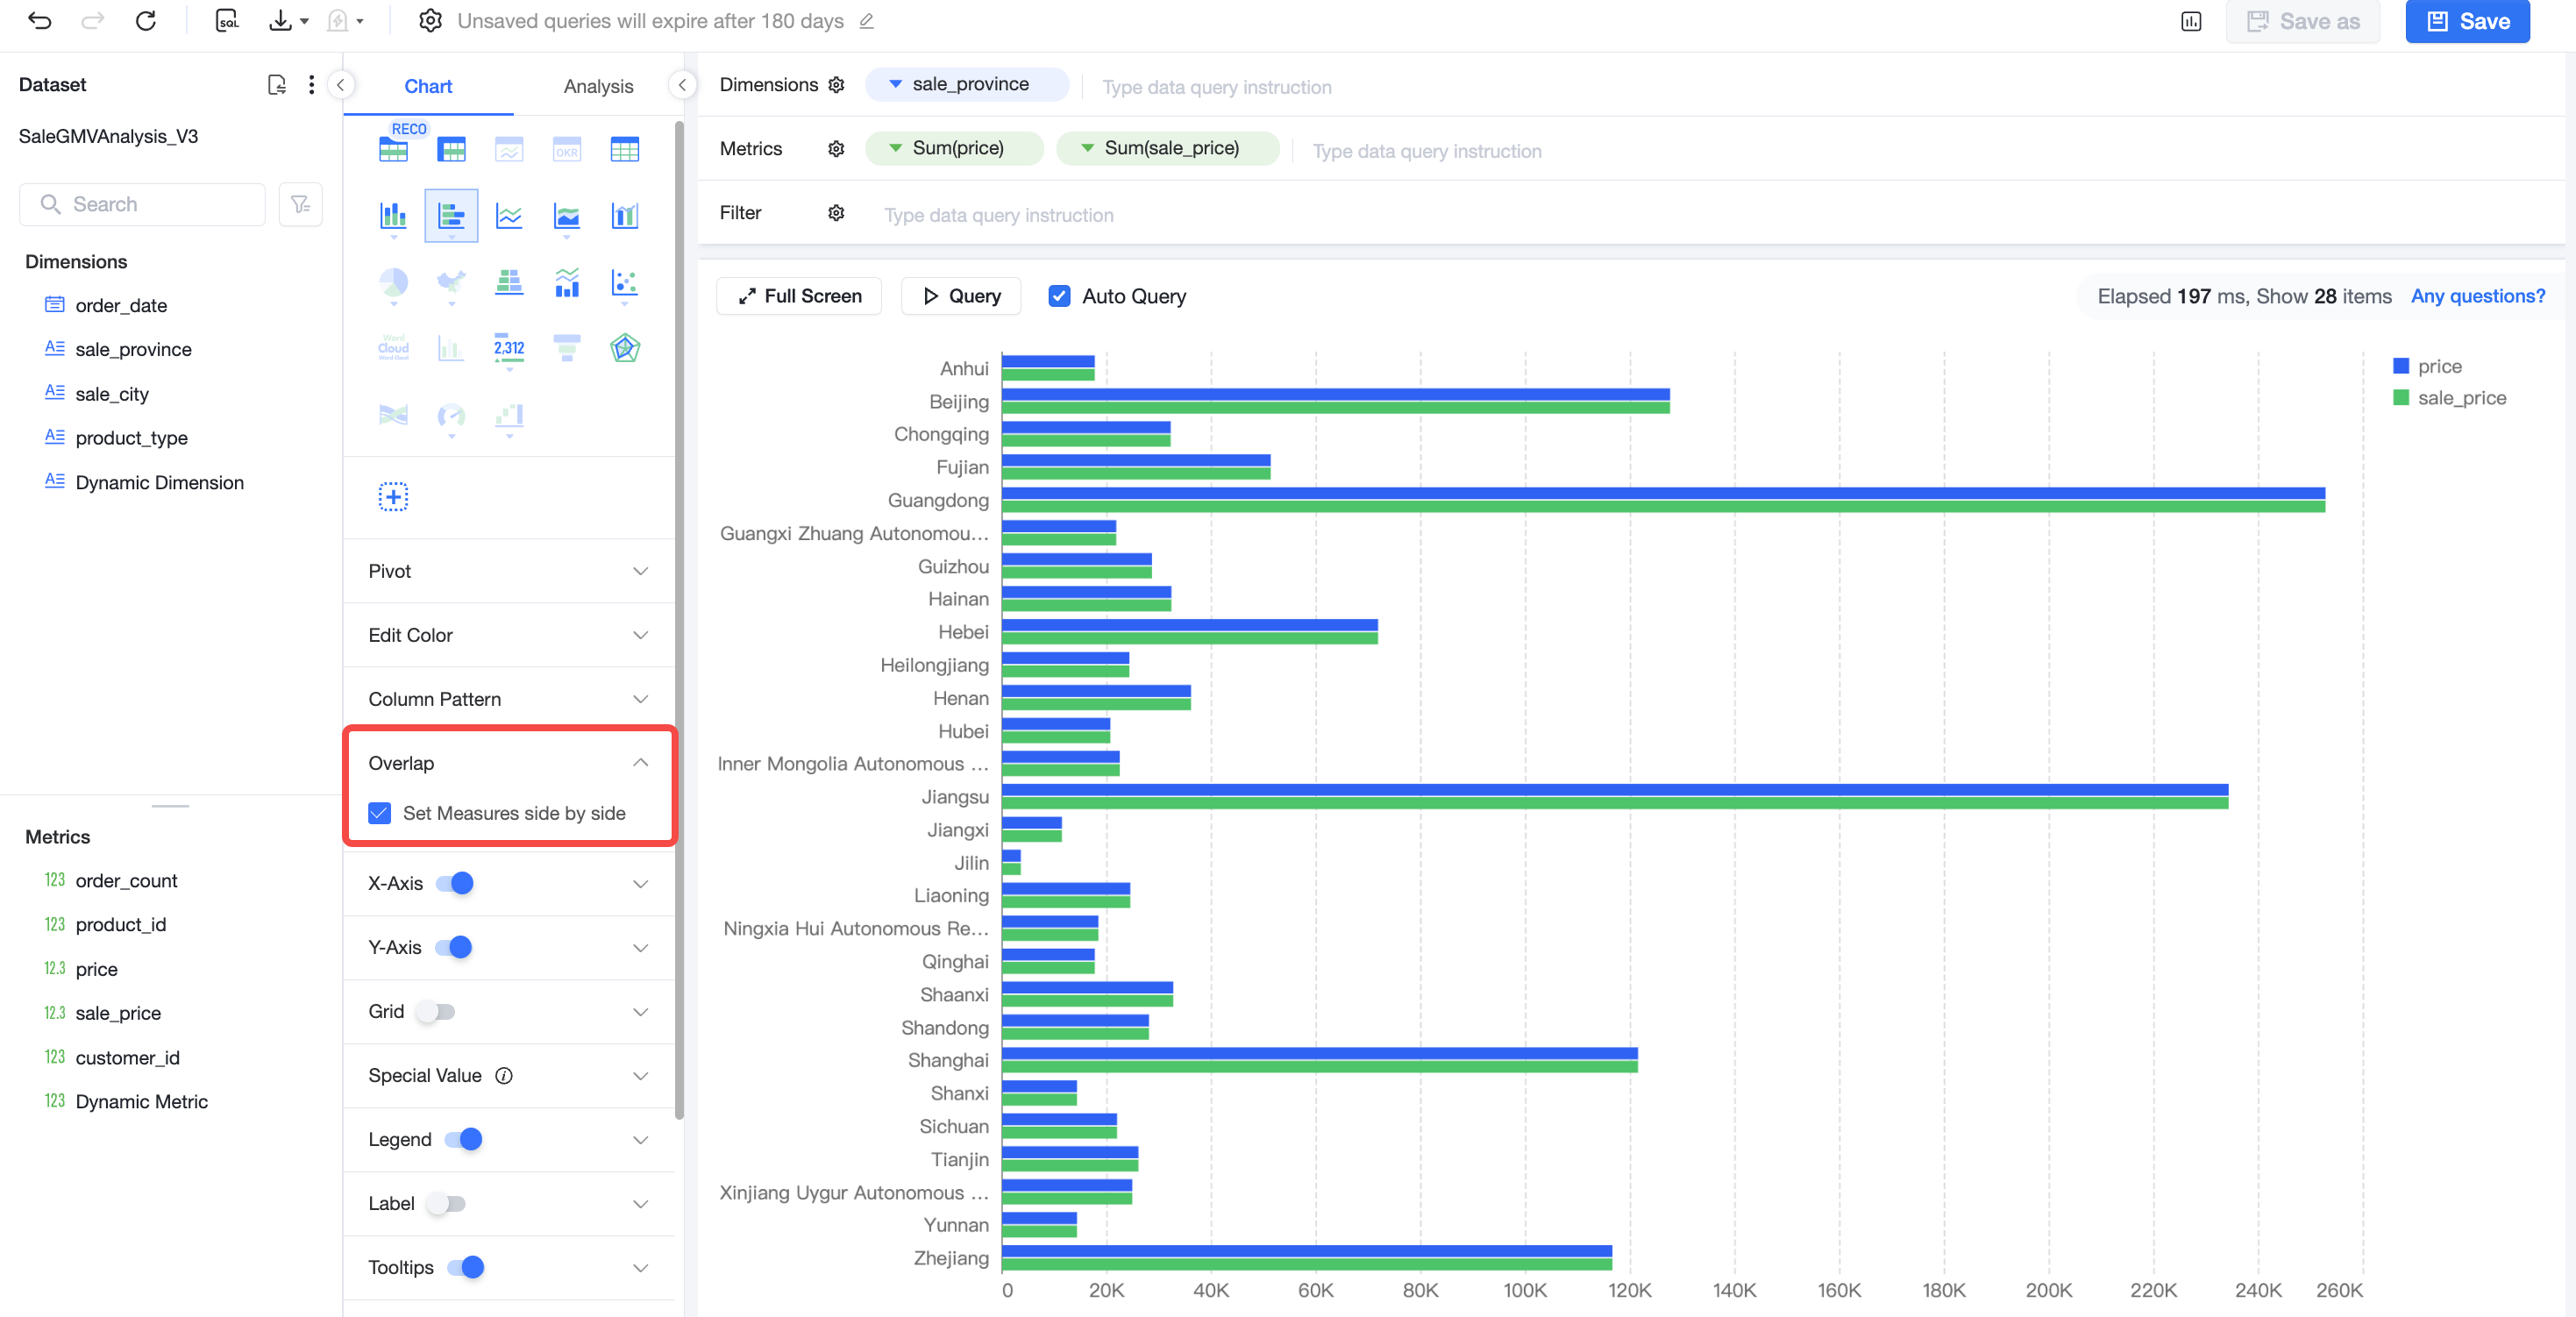Image resolution: width=2576 pixels, height=1317 pixels.
Task: Pick the radar chart icon
Action: click(x=625, y=348)
